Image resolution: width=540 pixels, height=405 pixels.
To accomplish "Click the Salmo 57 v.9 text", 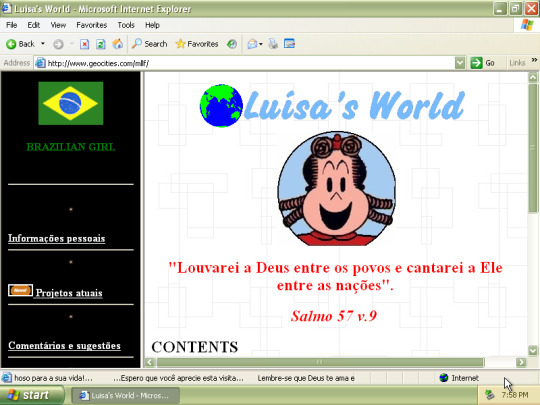I will tap(334, 316).
